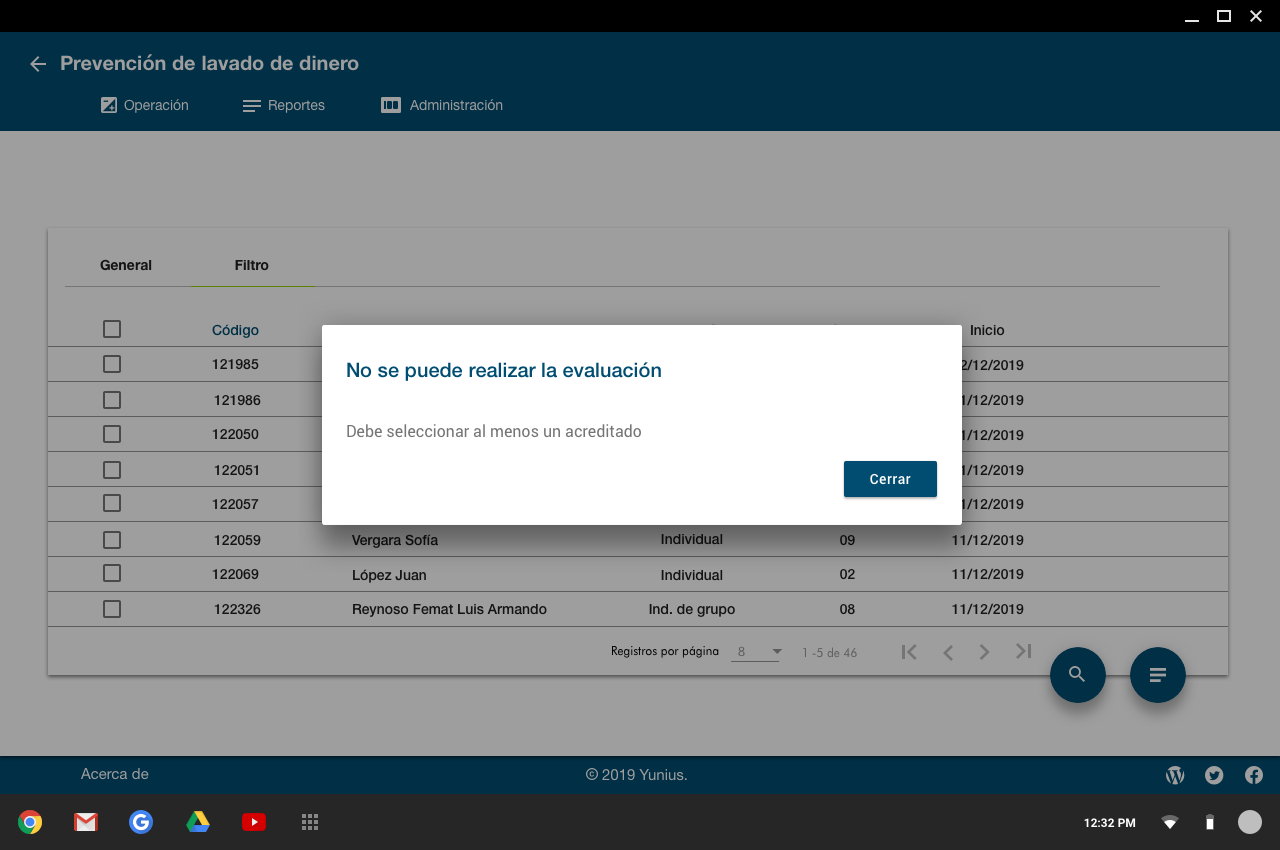Viewport: 1280px width, 850px height.
Task: Tick the checkbox for record 121985
Action: point(112,364)
